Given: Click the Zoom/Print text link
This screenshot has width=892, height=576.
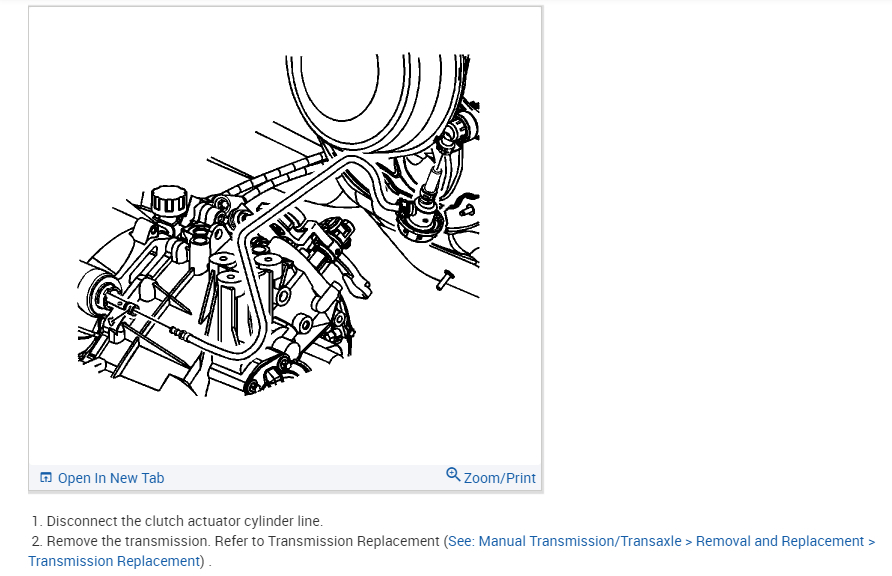Looking at the screenshot, I should click(x=499, y=478).
